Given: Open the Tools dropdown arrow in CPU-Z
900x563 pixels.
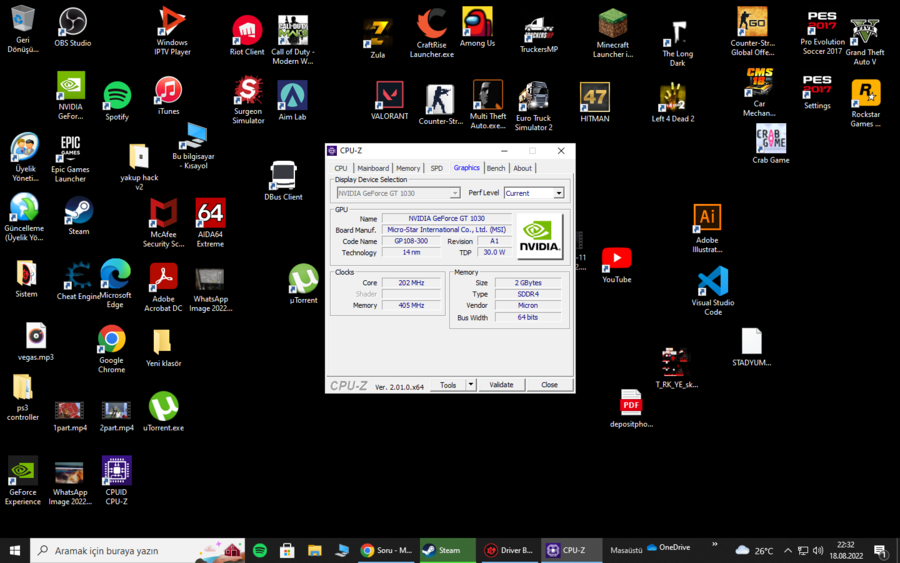Looking at the screenshot, I should [471, 385].
